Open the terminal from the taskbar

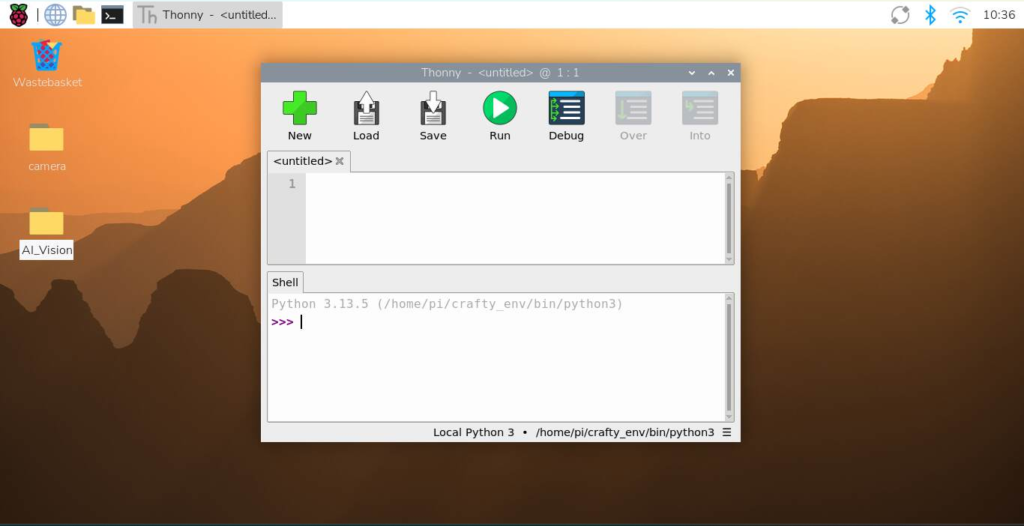pos(112,14)
